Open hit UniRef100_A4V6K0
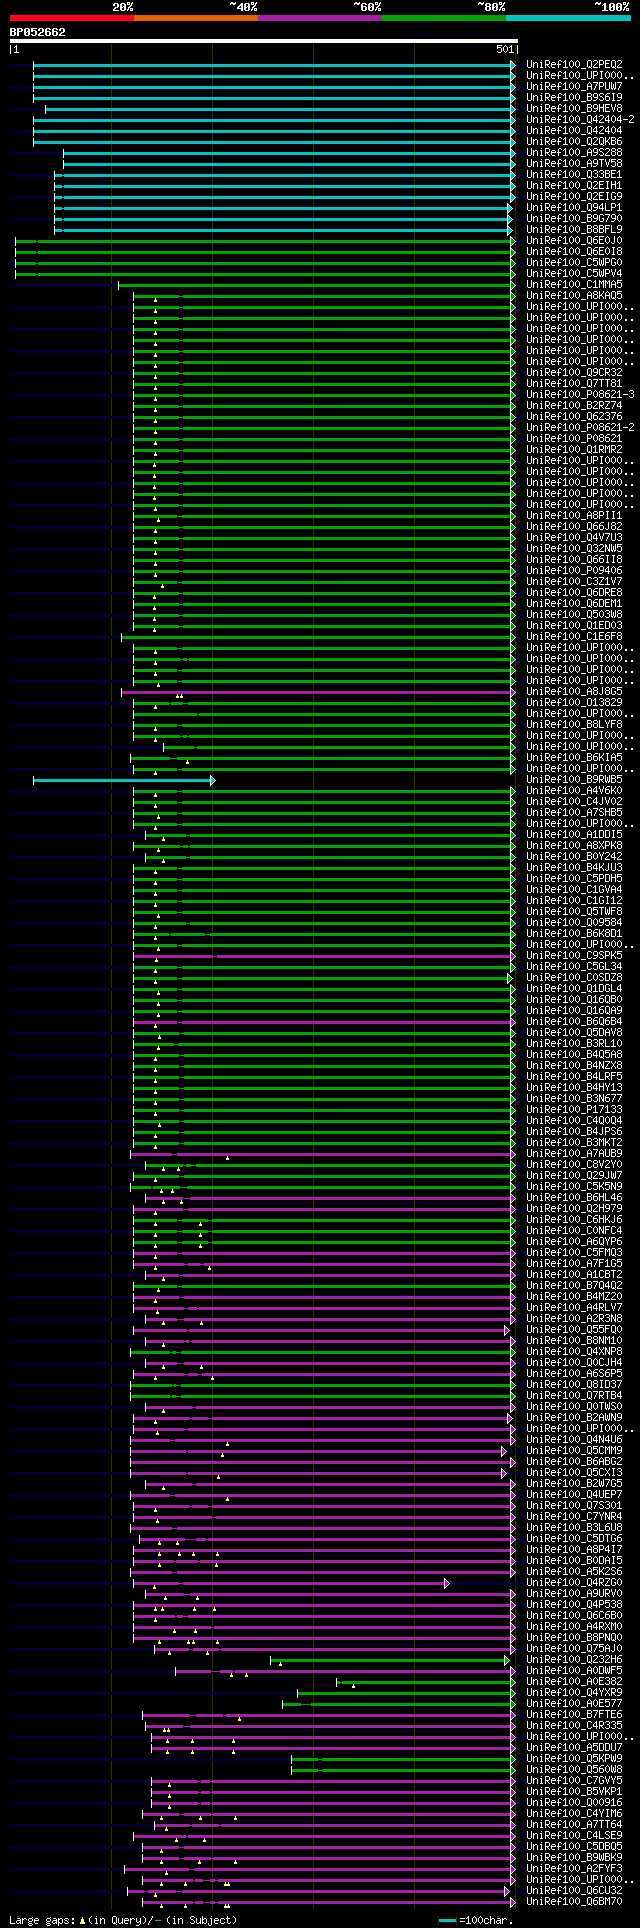Screen dimensions: 640x1928 (576, 790)
